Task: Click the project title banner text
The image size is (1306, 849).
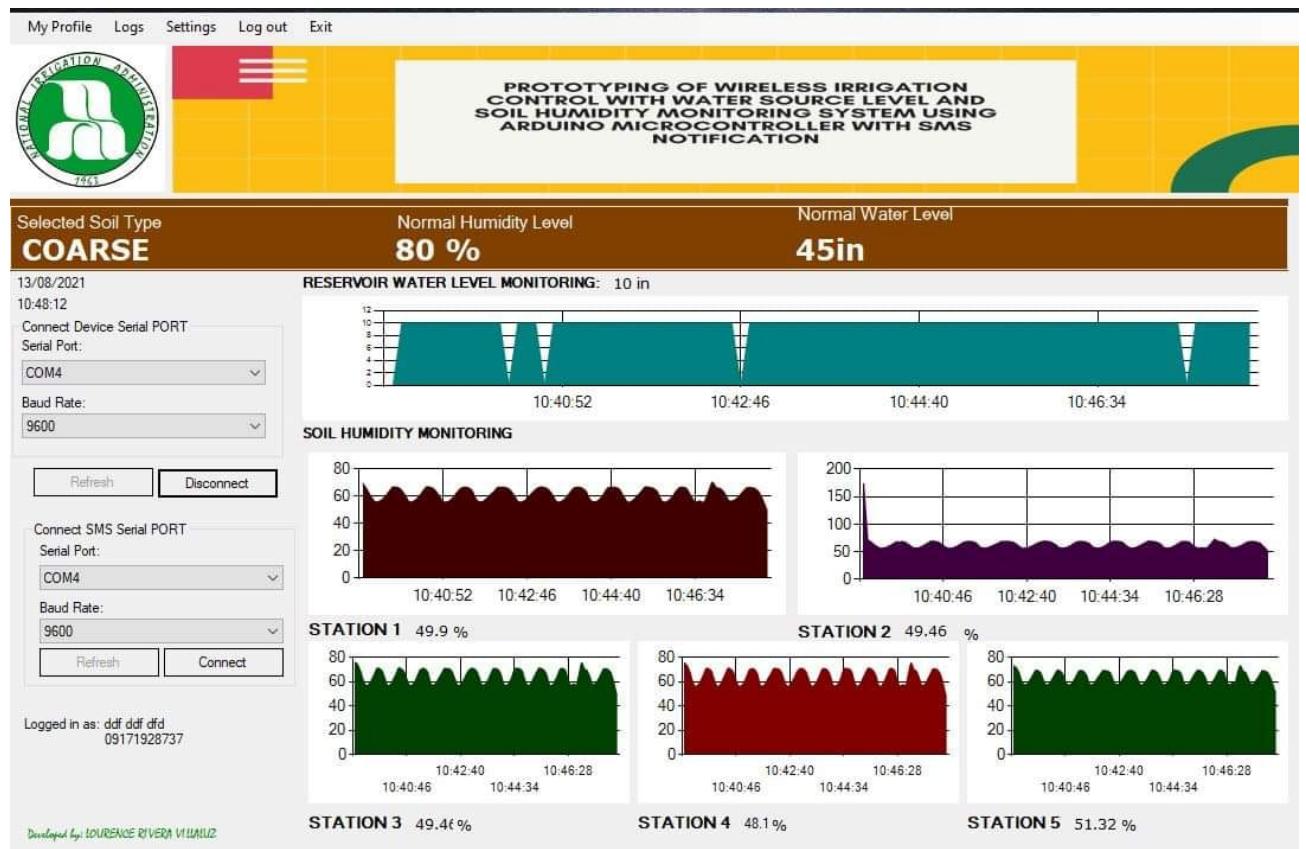Action: coord(735,114)
